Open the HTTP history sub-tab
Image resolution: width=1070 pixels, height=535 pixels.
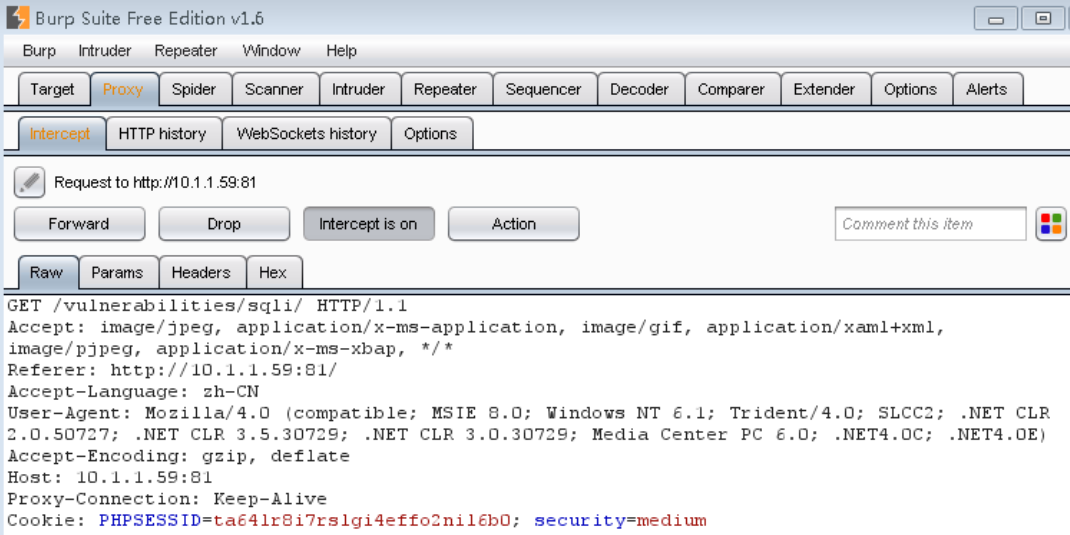click(162, 134)
